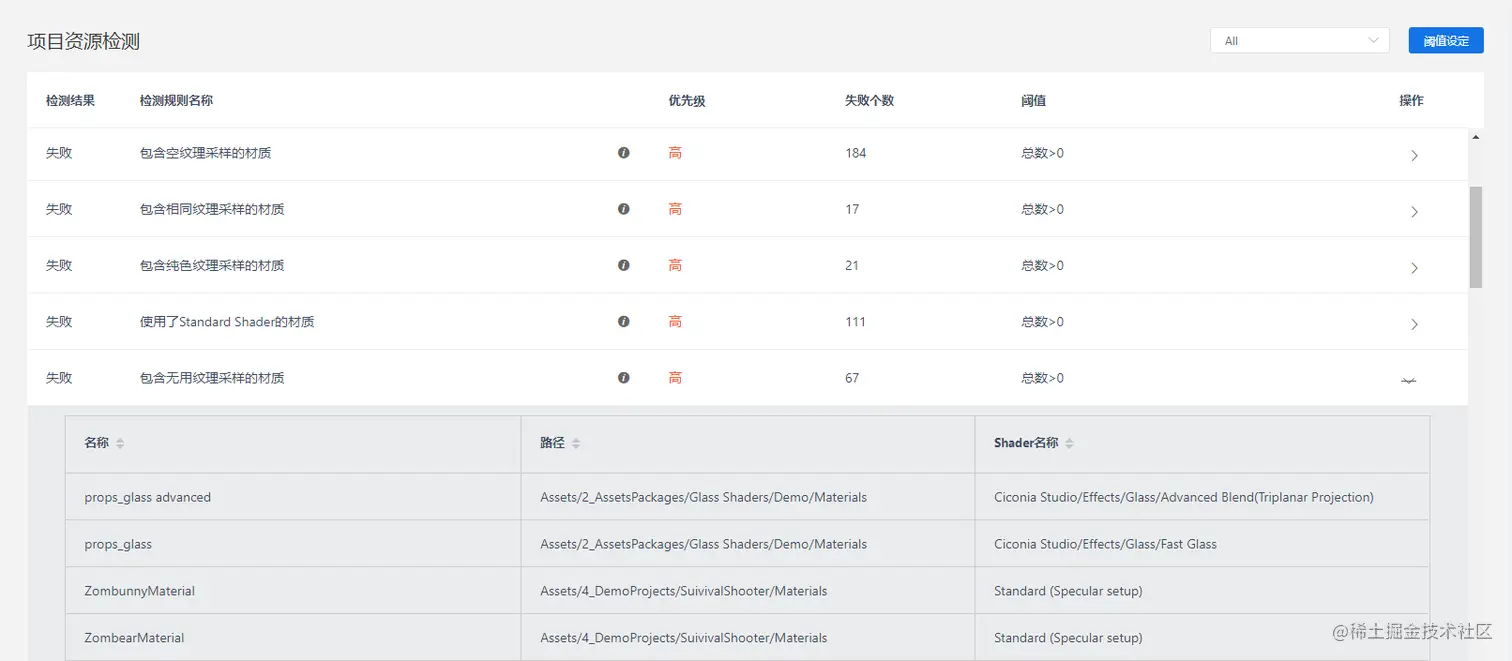Screen dimensions: 1512x661
Task: Click Ciconia Studio Fast Glass shader cell
Action: [x=1202, y=544]
